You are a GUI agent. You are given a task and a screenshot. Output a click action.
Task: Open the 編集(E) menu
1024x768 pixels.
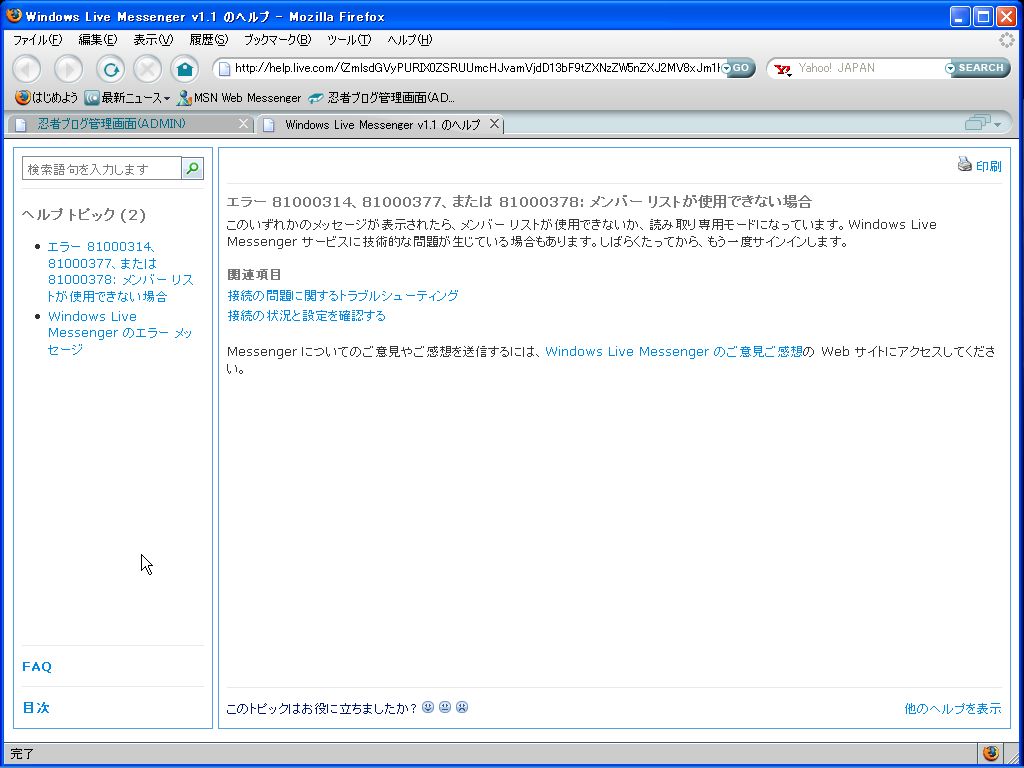pos(97,40)
